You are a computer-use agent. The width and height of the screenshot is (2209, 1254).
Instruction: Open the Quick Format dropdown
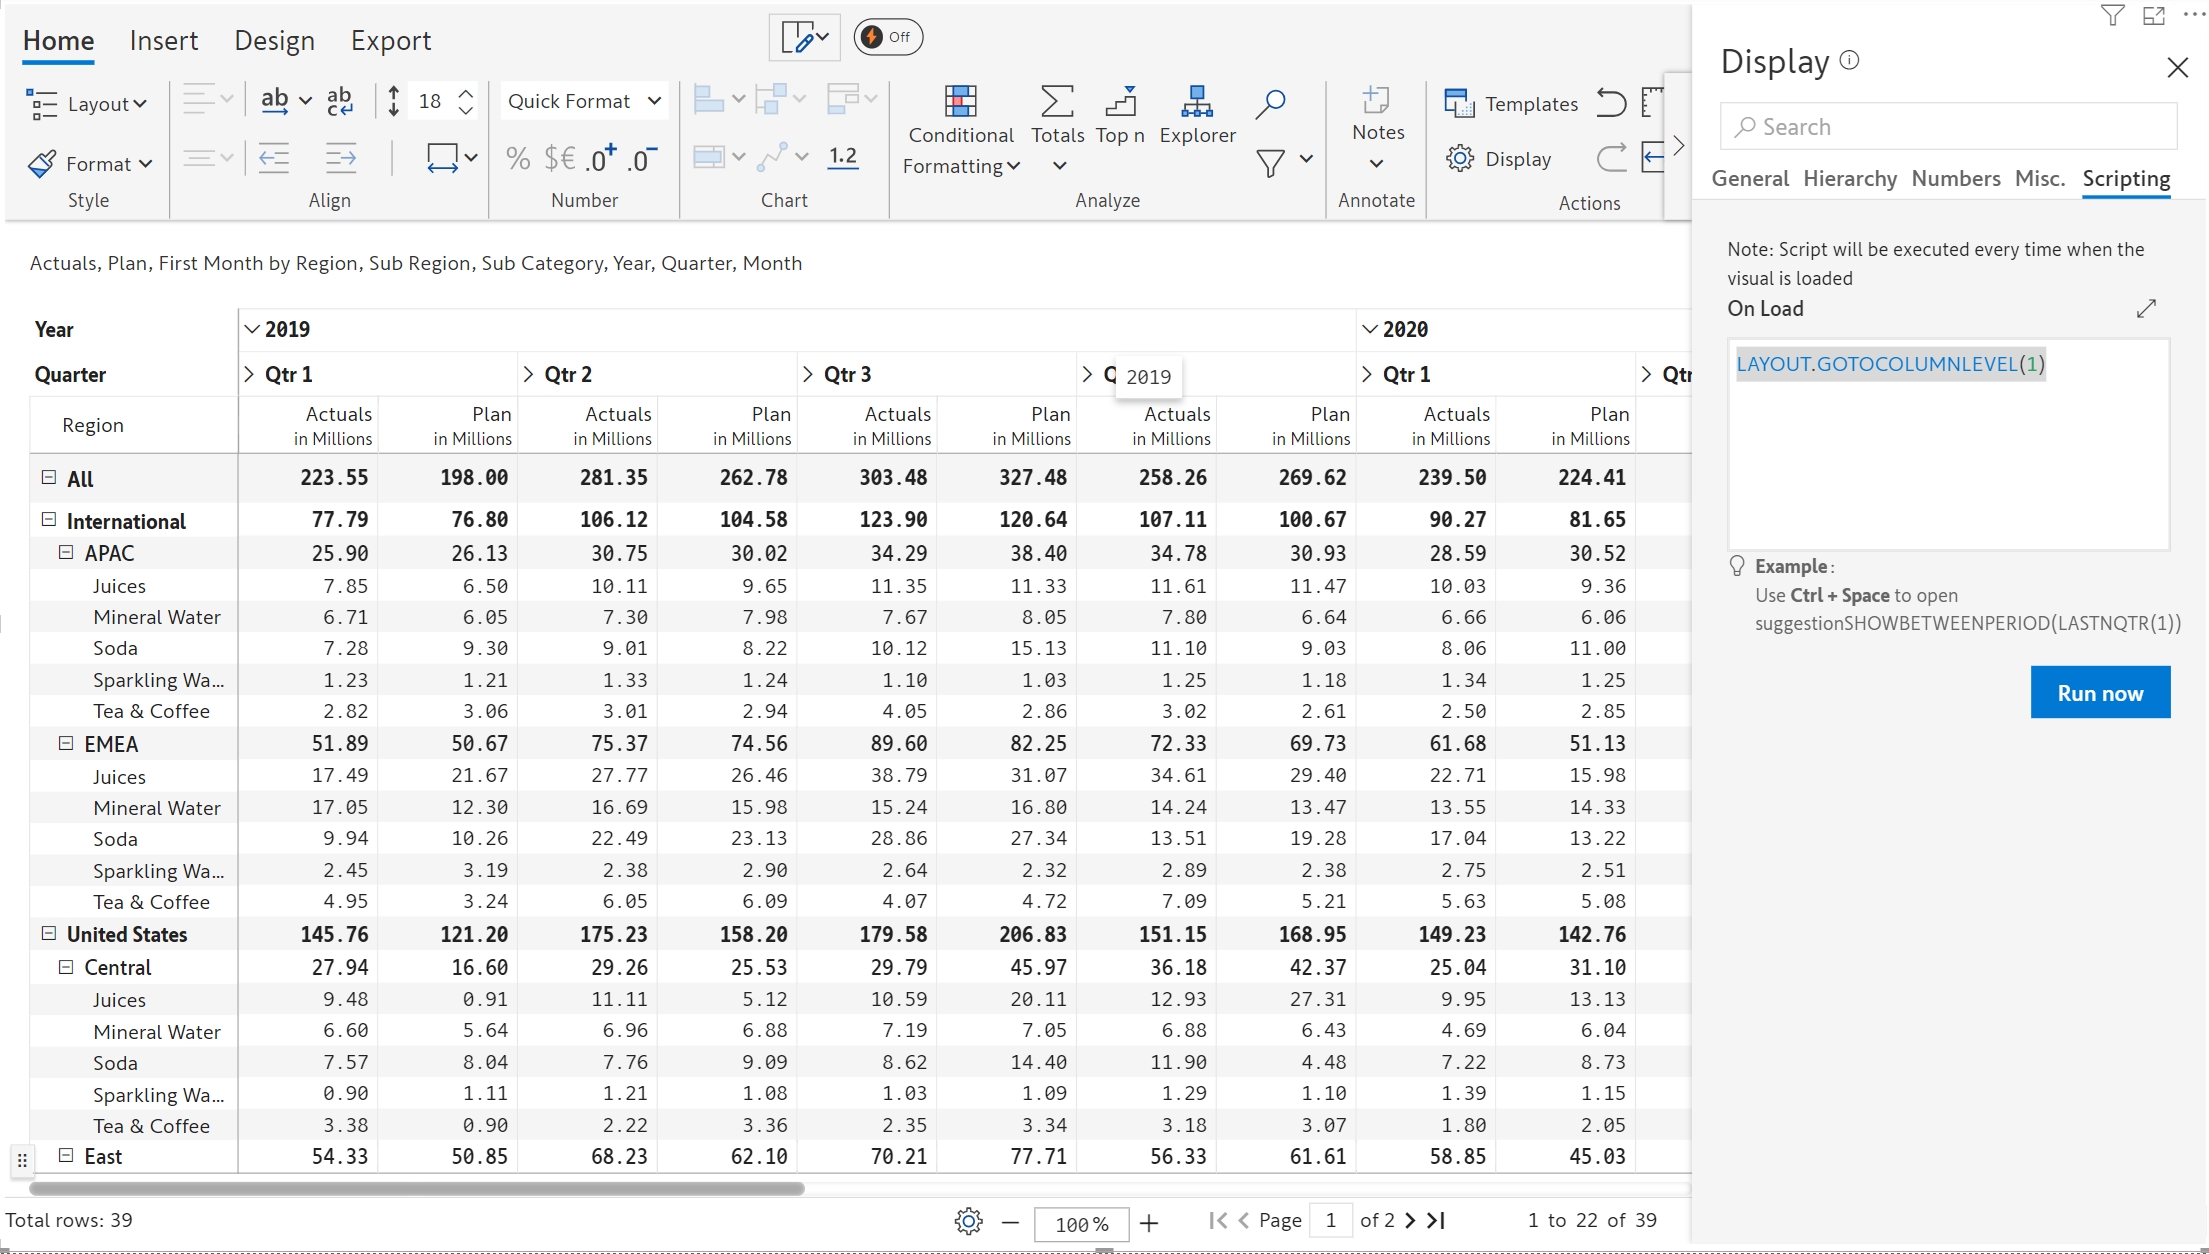[x=584, y=101]
